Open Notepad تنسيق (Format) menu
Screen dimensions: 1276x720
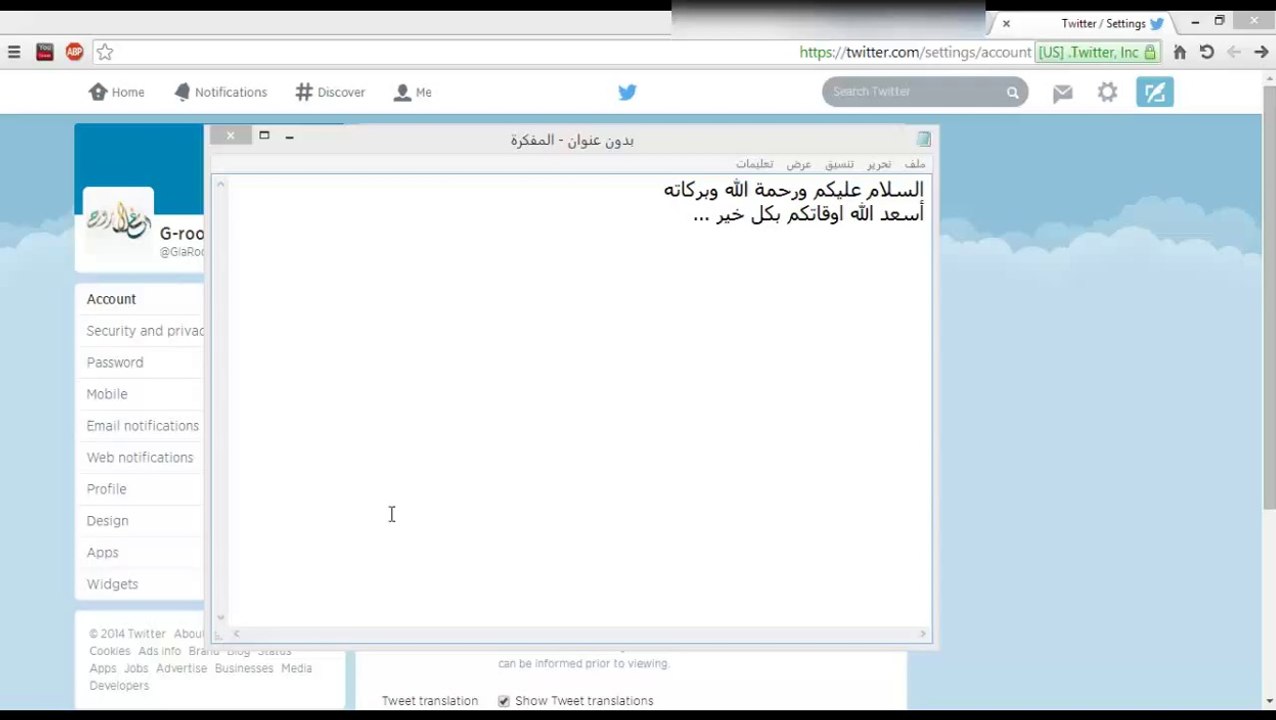[x=839, y=164]
